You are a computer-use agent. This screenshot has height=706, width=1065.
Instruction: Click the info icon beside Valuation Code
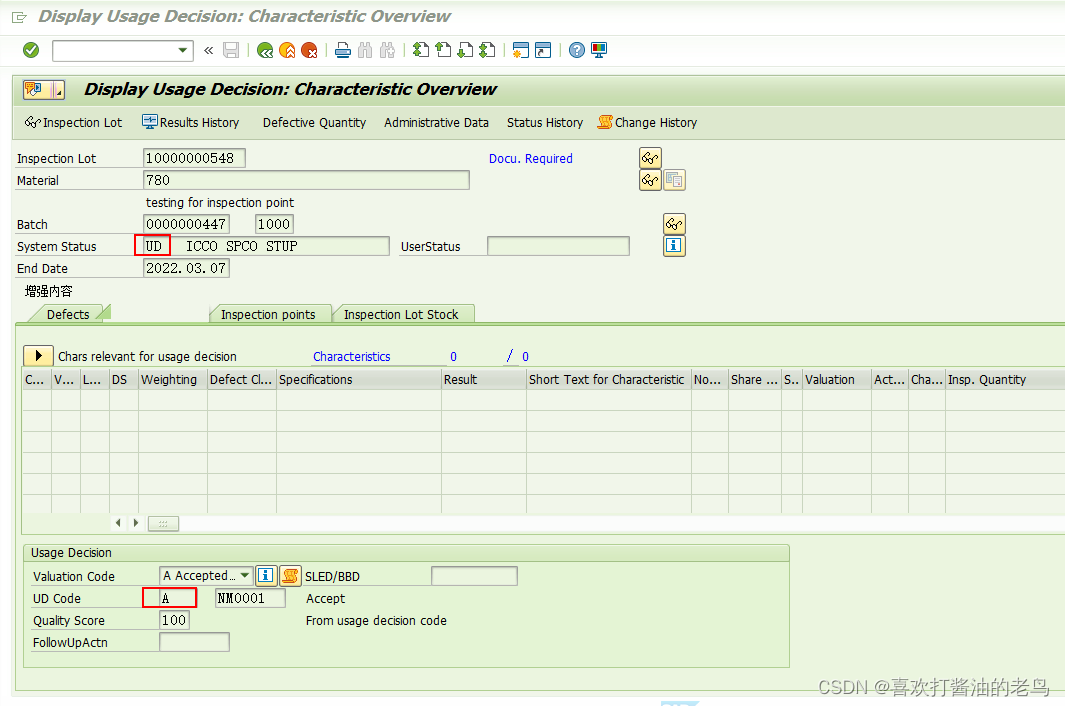coord(266,576)
